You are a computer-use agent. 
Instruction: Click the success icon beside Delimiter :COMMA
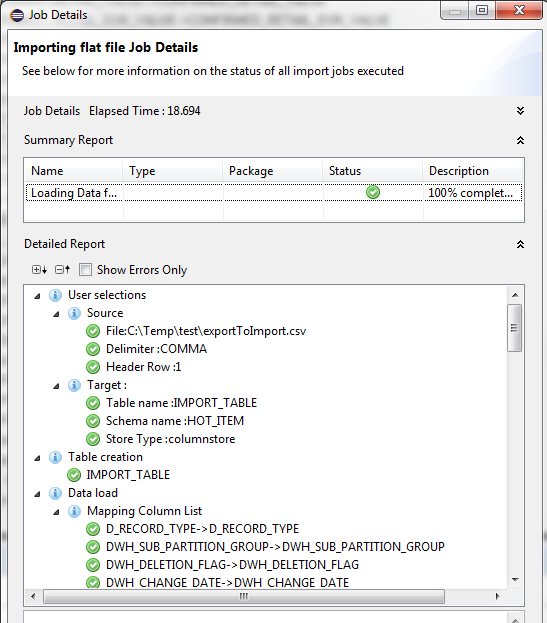(93, 349)
